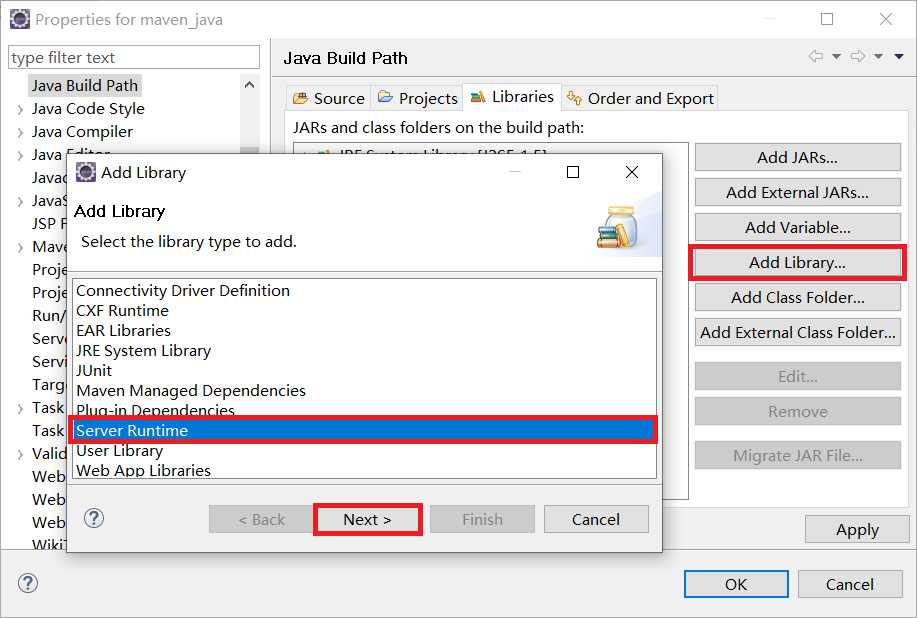This screenshot has height=618, width=917.
Task: Select JRE System Library in the list
Action: pyautogui.click(x=364, y=350)
